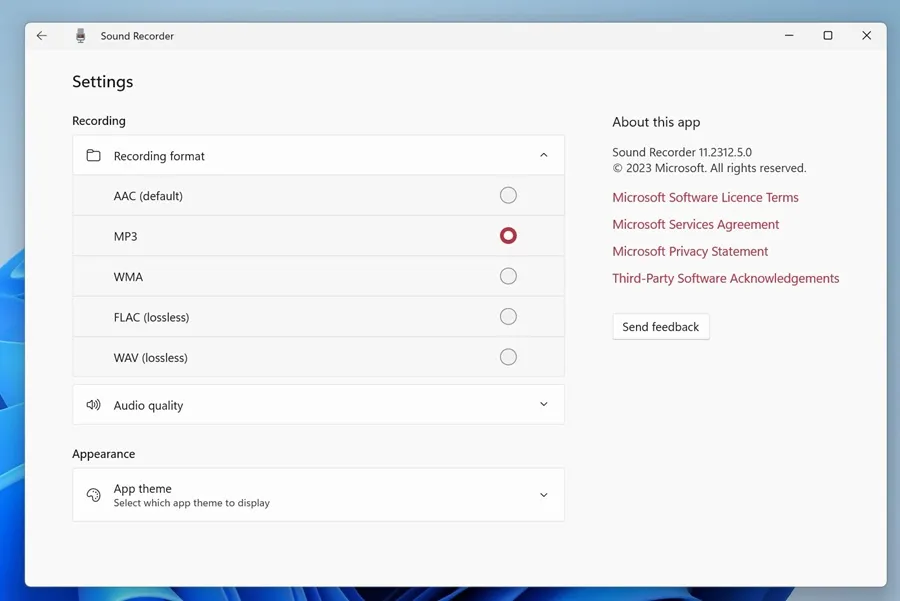The width and height of the screenshot is (900, 601).
Task: Click the App theme title text
Action: click(x=142, y=488)
